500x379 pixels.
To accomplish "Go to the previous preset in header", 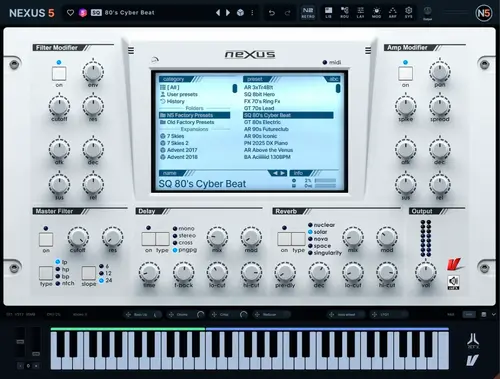I will click(x=218, y=13).
